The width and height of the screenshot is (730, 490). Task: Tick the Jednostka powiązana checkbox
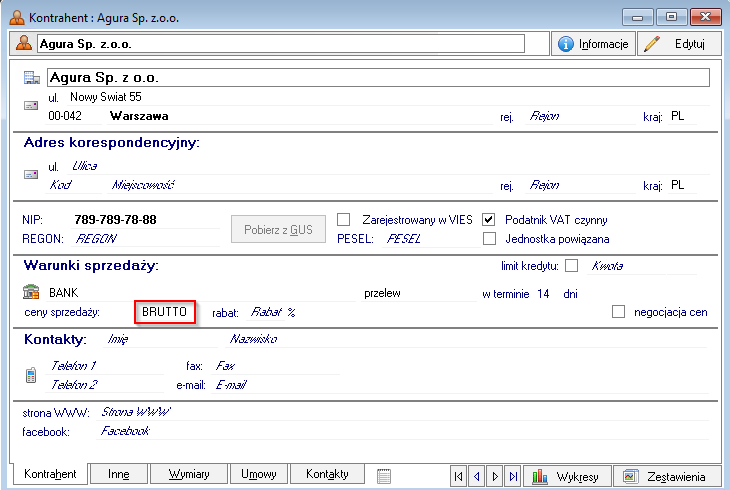click(489, 239)
